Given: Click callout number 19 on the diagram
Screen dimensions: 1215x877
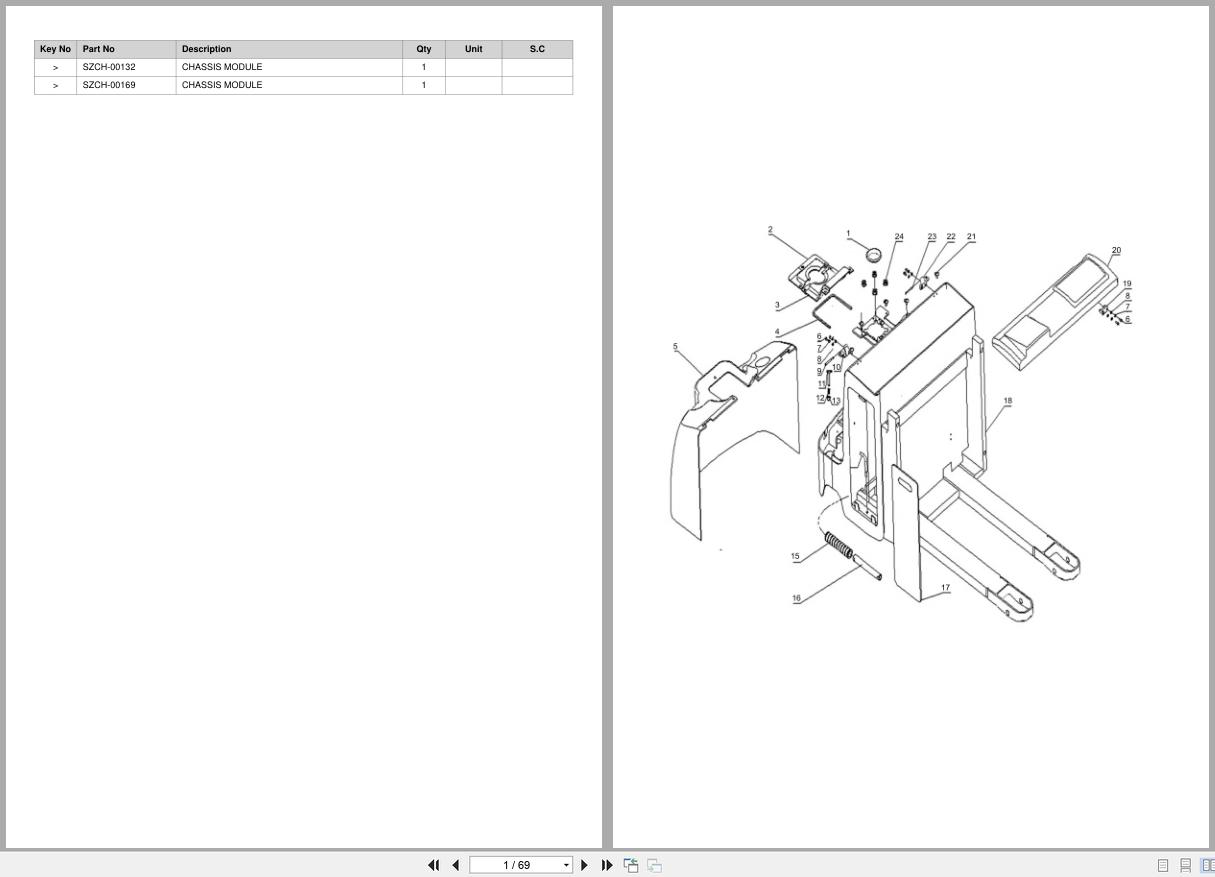Looking at the screenshot, I should (x=1127, y=284).
